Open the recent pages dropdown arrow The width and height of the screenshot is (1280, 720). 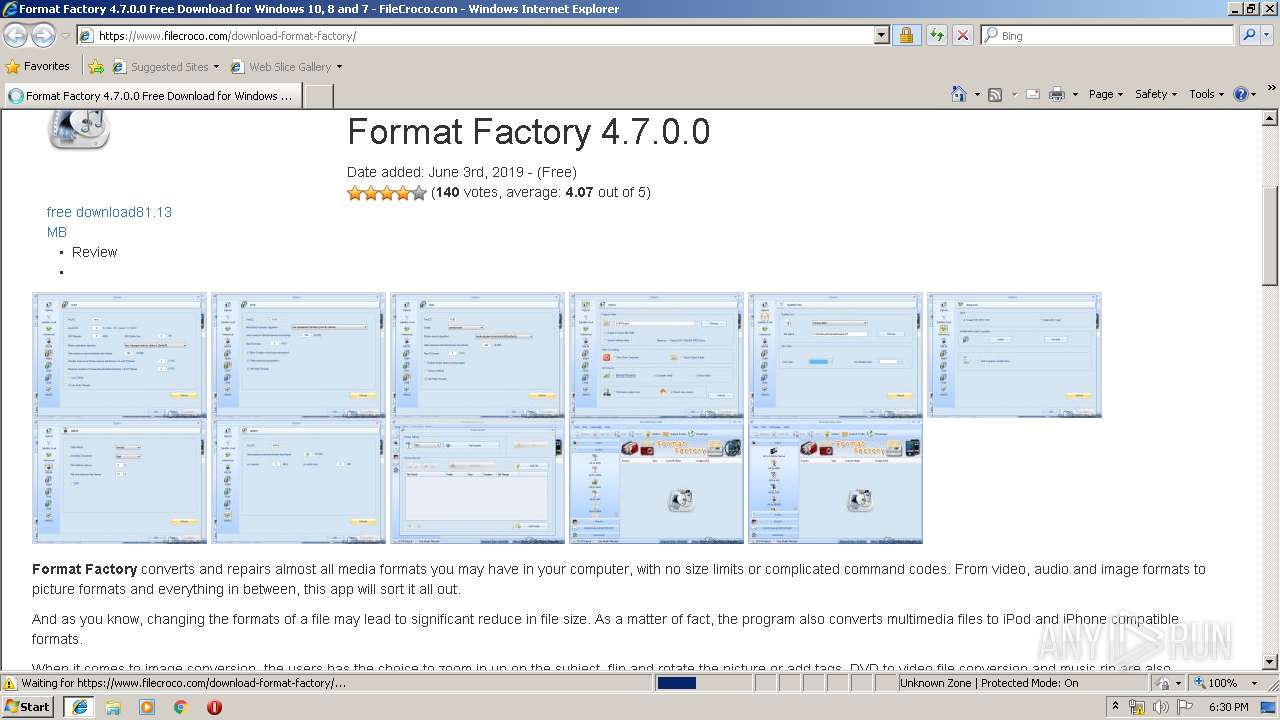click(65, 35)
